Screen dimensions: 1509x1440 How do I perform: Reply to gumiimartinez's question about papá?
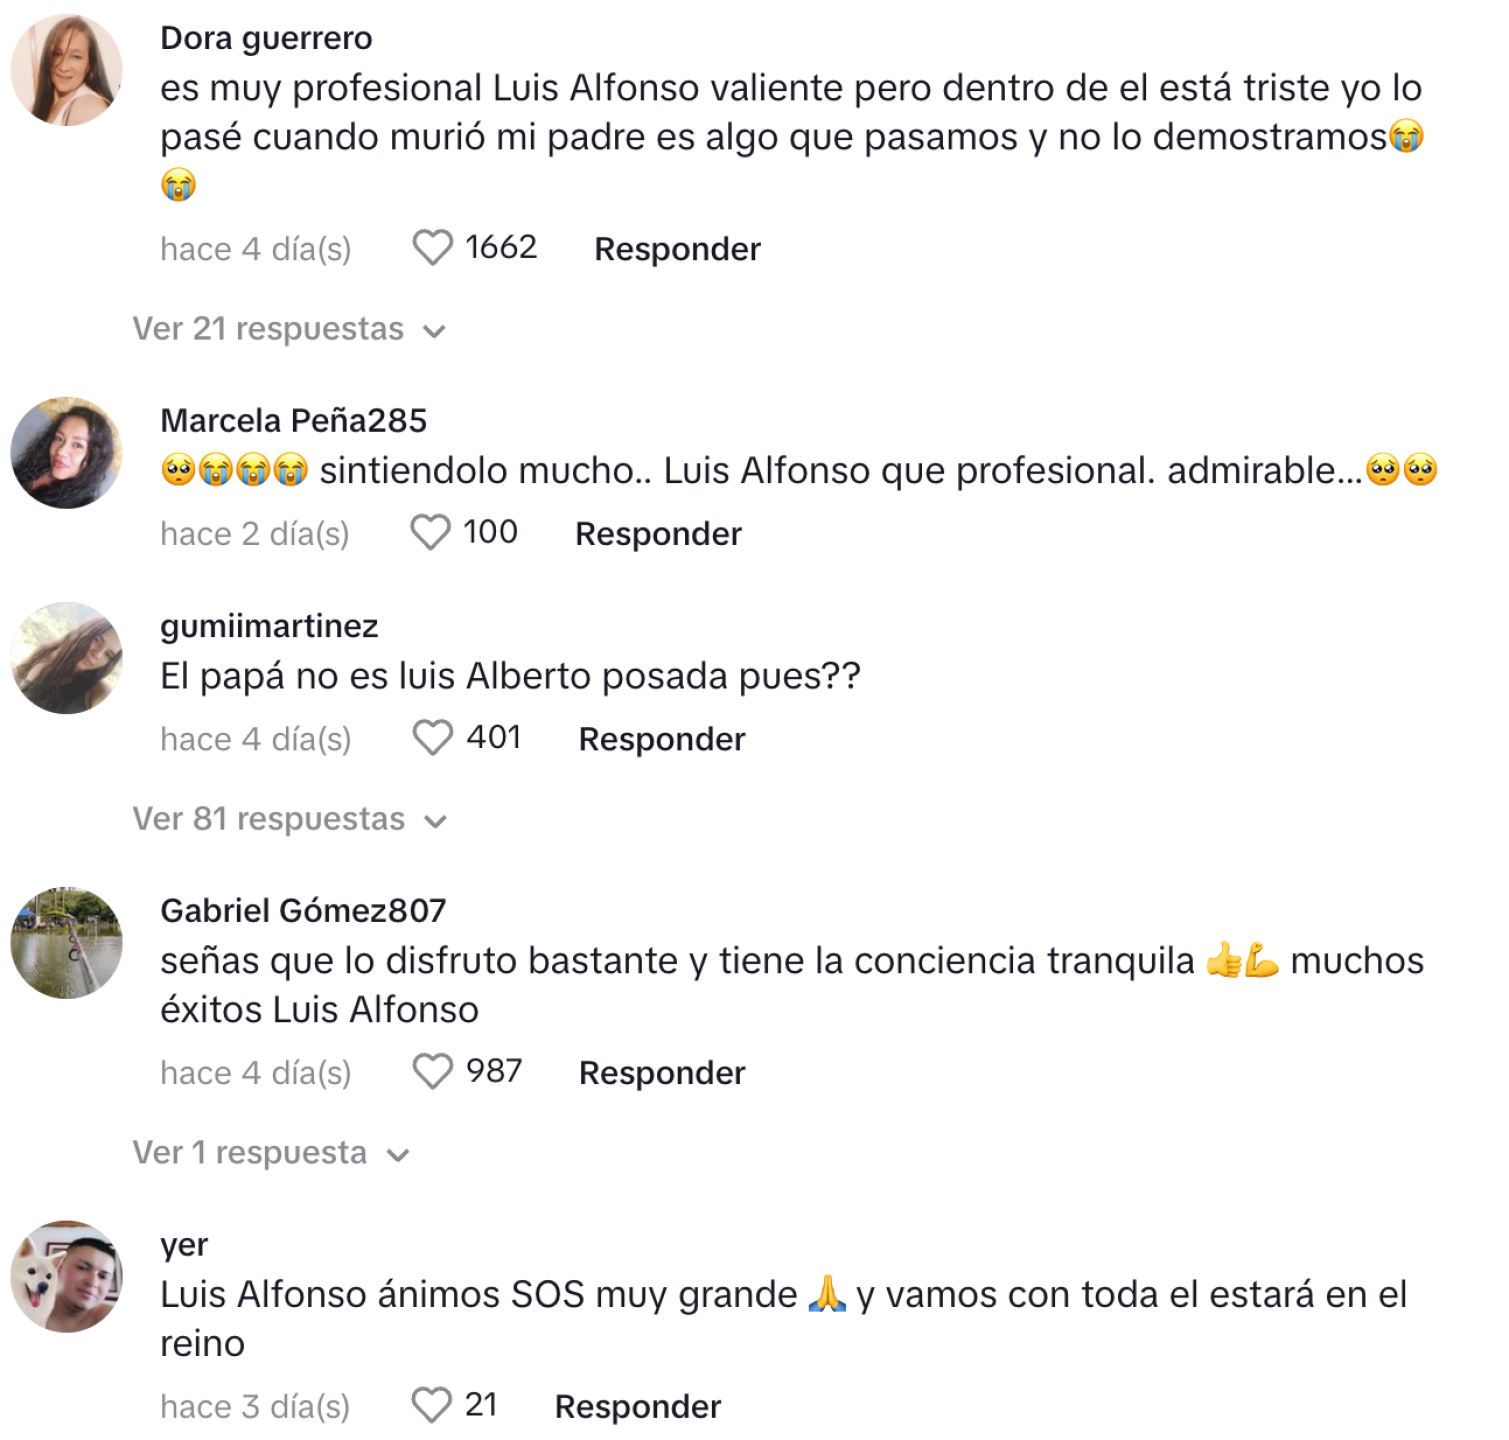point(662,739)
